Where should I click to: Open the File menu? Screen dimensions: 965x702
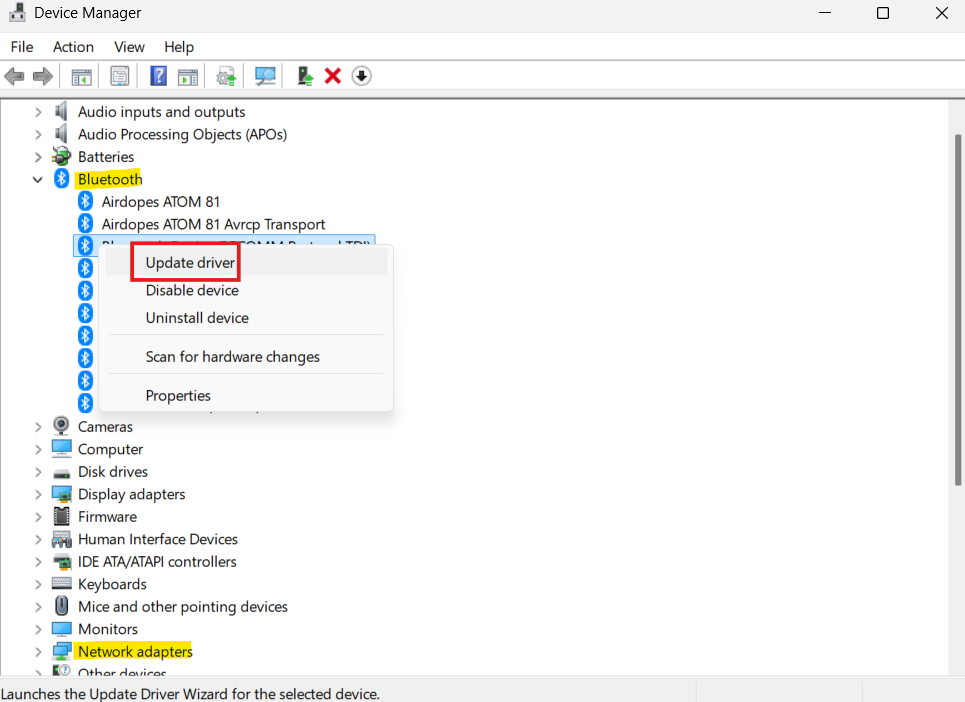point(22,47)
